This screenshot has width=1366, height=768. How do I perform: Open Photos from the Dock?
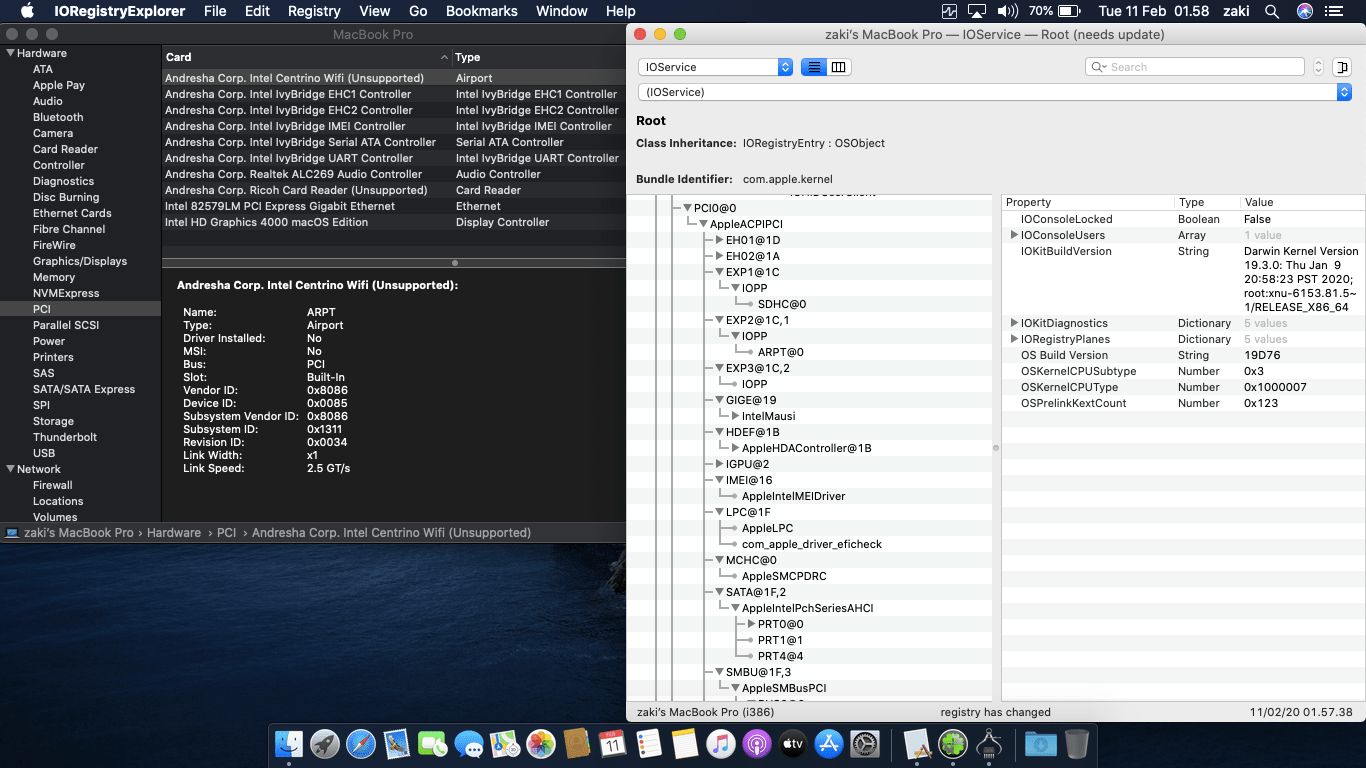coord(541,743)
